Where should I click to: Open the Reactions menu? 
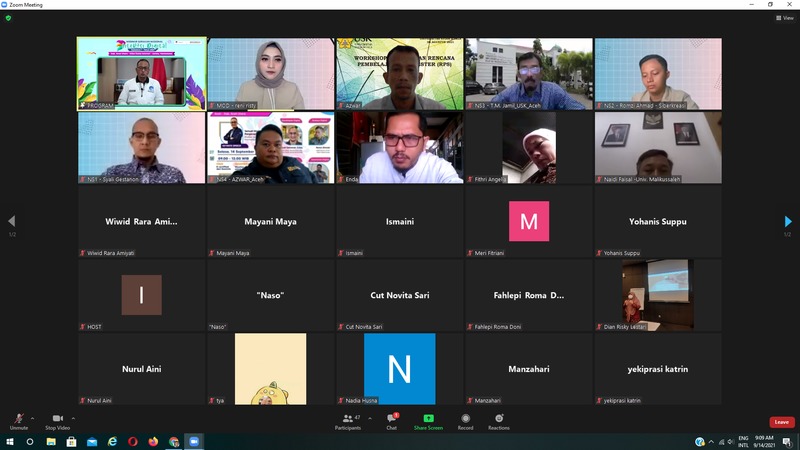tap(498, 420)
